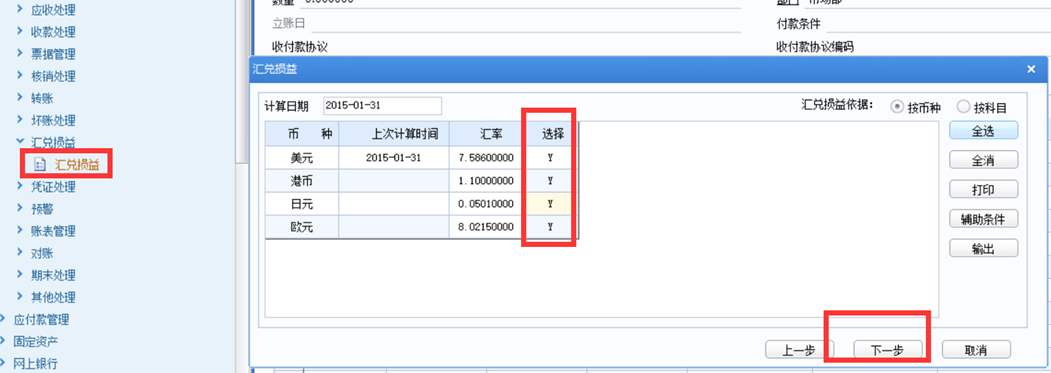
Task: Select 账表管理 tree label
Action: coord(54,231)
